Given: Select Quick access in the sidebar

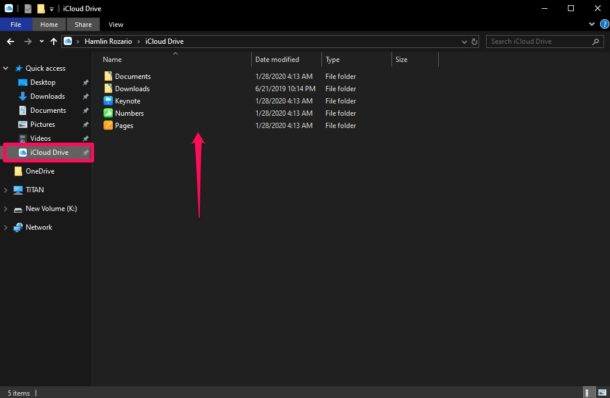Looking at the screenshot, I should point(45,68).
